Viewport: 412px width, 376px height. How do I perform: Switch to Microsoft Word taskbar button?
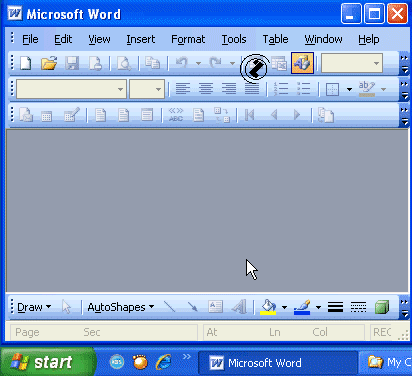click(x=277, y=363)
